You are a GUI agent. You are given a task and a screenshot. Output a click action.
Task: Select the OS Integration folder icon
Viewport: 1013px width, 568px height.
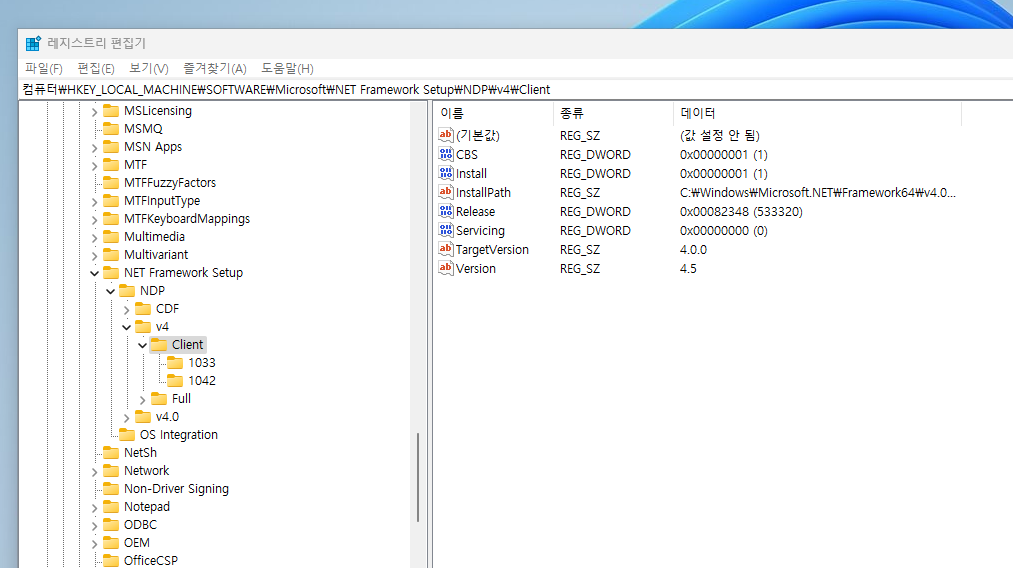[127, 435]
